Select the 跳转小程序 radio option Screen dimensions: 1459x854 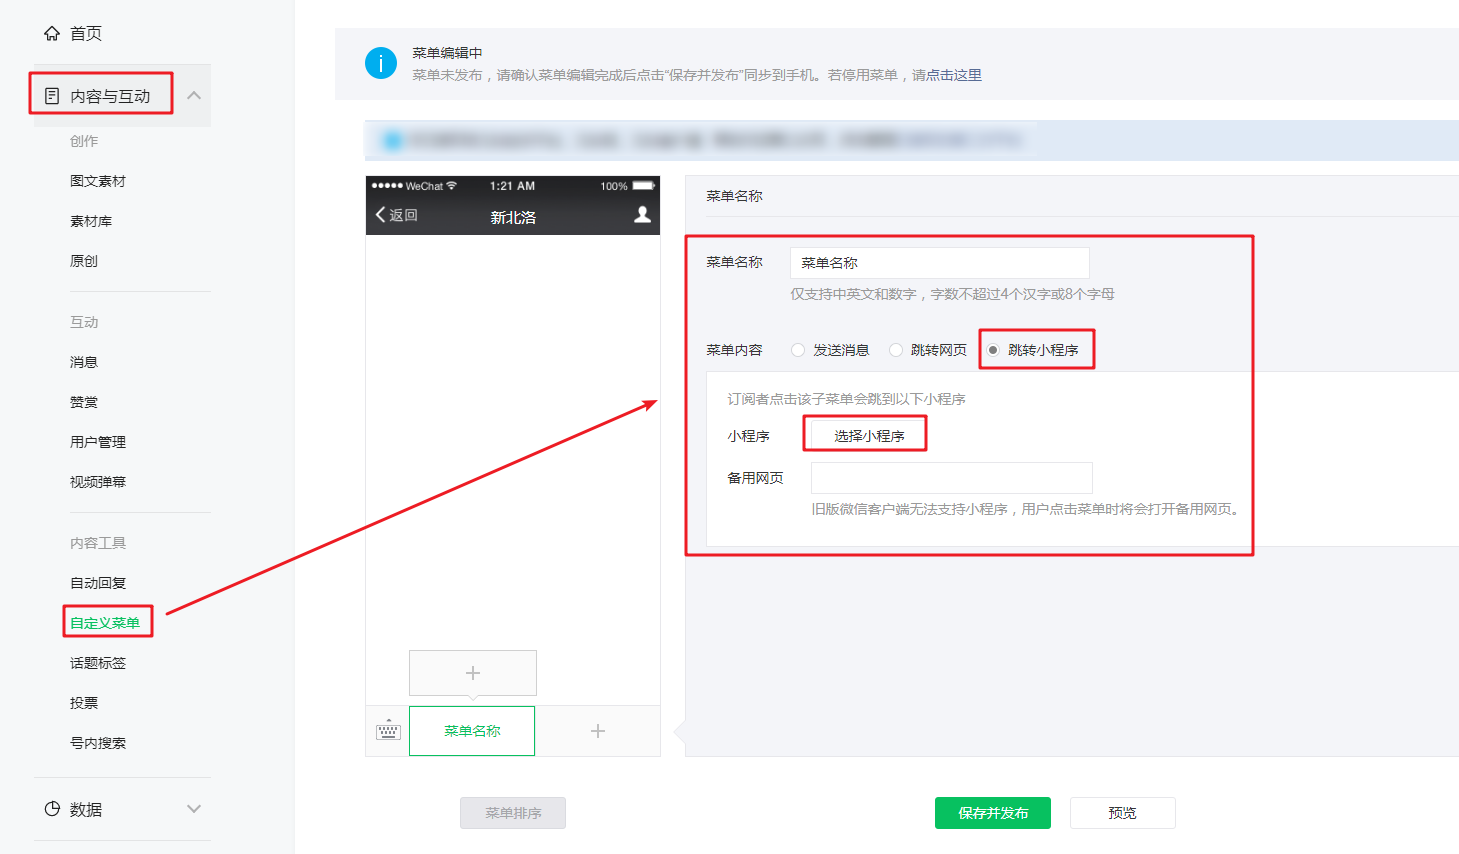tap(993, 350)
